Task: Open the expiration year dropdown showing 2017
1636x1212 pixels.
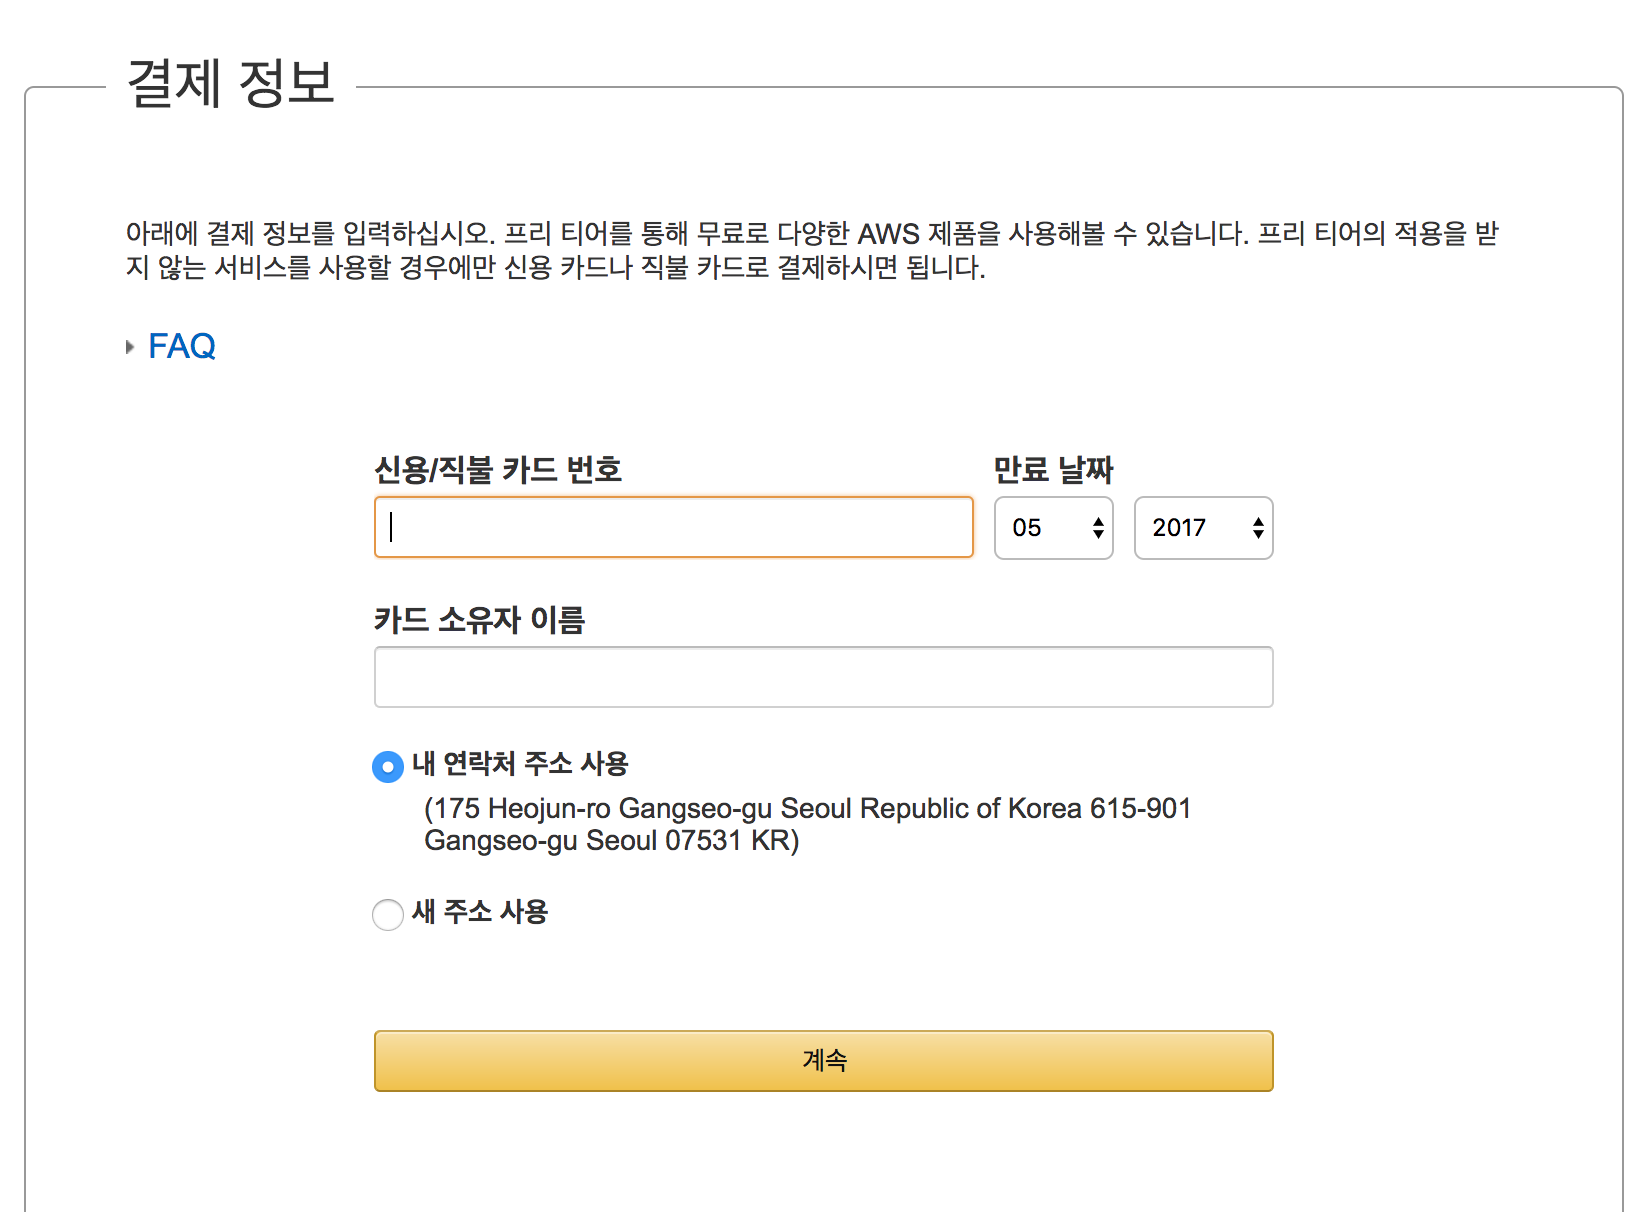Action: tap(1204, 528)
